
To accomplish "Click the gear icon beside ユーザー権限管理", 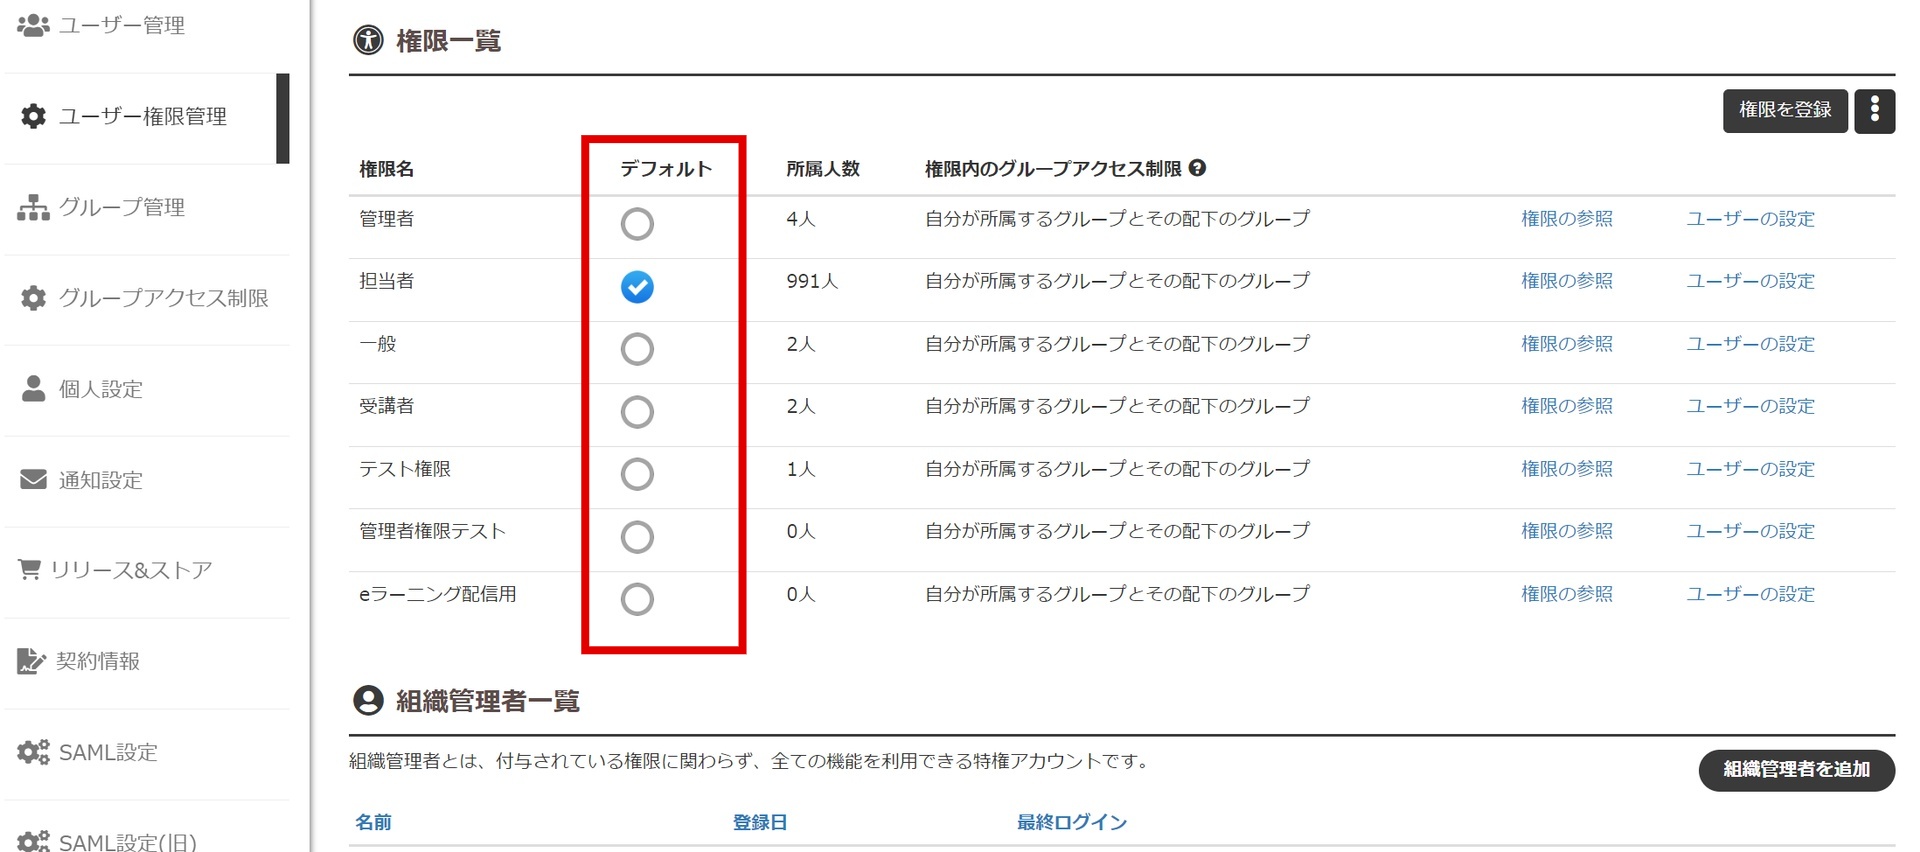I will tap(33, 116).
